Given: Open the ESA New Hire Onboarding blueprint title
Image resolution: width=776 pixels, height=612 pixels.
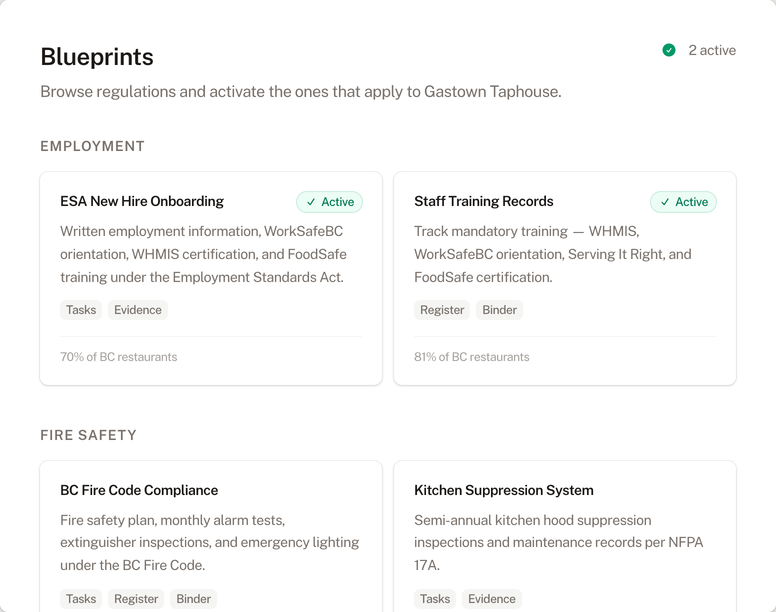Looking at the screenshot, I should 142,201.
